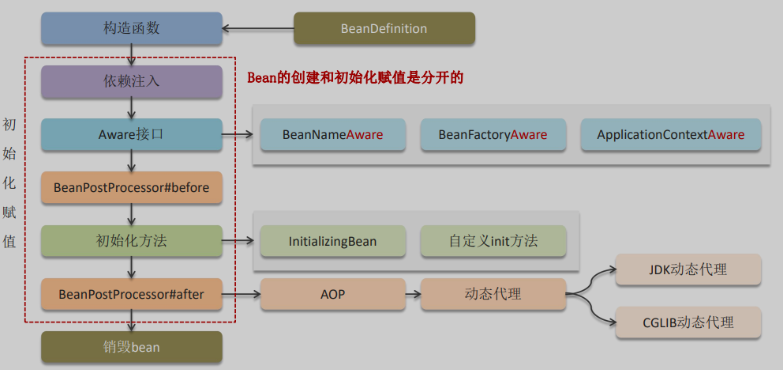The width and height of the screenshot is (783, 370).
Task: Click the BeanPostProcessor#before box
Action: (131, 188)
